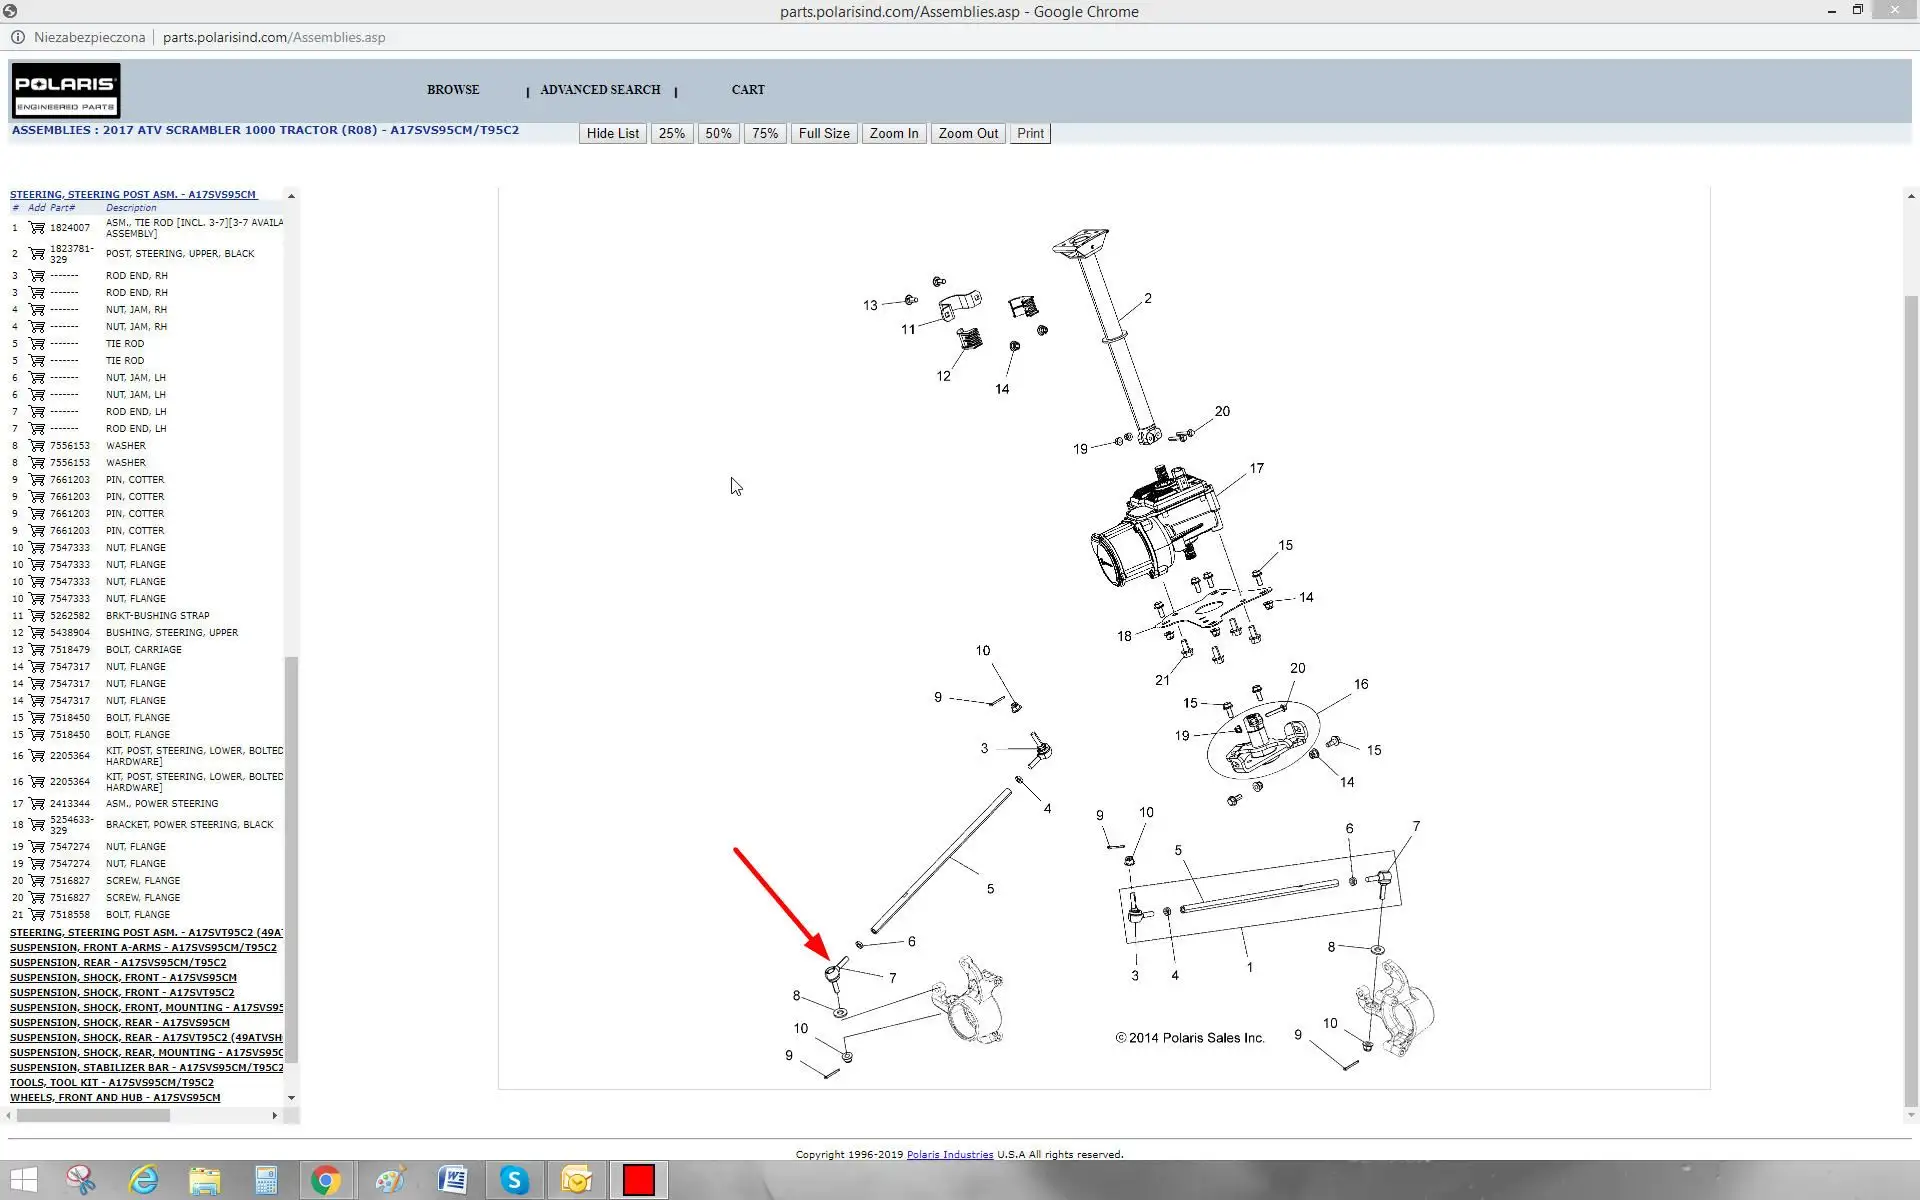Open SUSPENSION, STABILIZER BAR assembly link

click(146, 1068)
